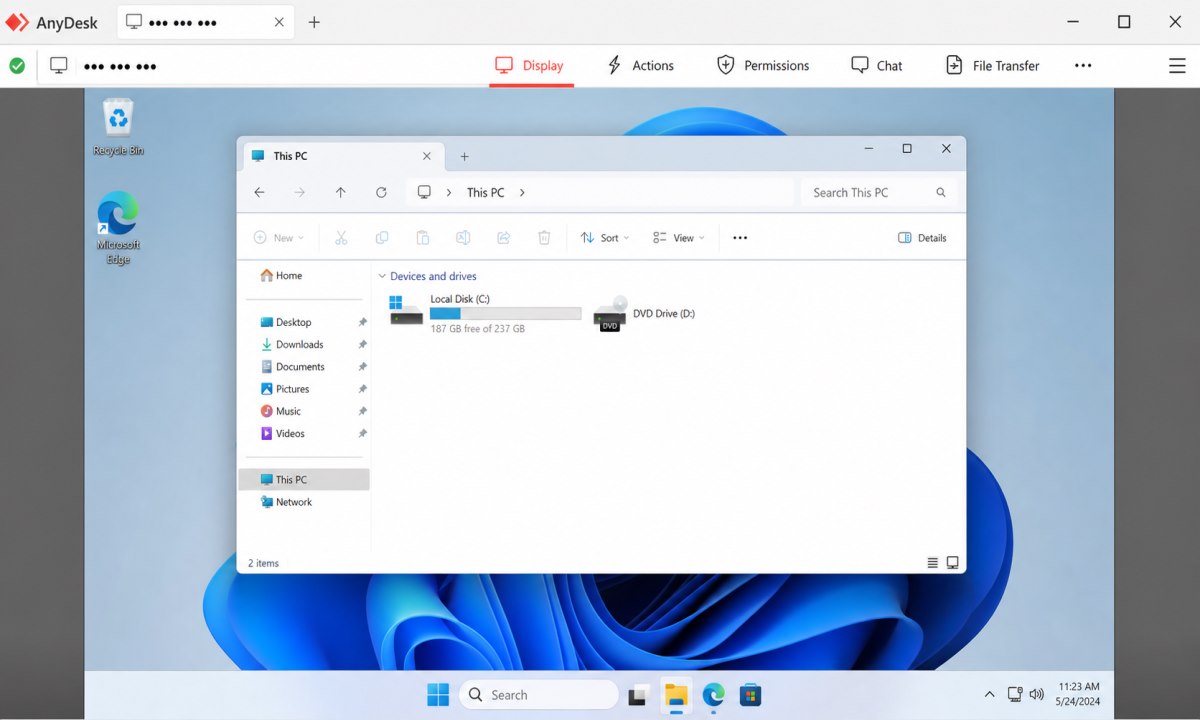Image resolution: width=1200 pixels, height=720 pixels.
Task: Click the Share icon in Explorer toolbar
Action: [x=504, y=238]
